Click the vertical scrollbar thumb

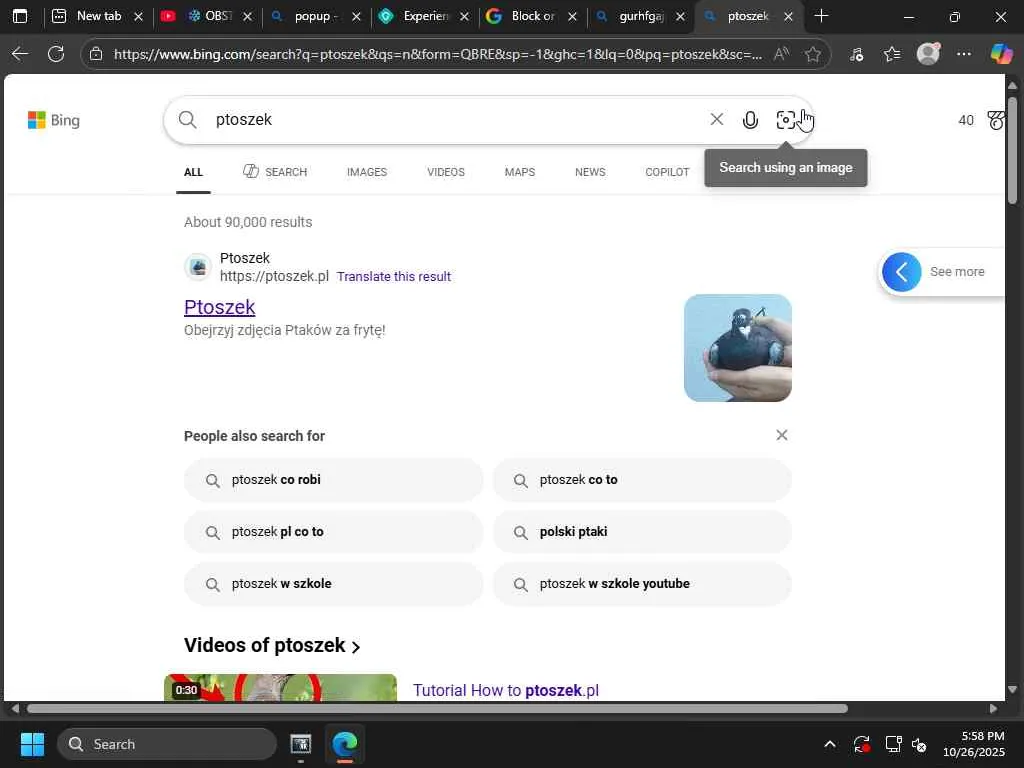(1012, 150)
